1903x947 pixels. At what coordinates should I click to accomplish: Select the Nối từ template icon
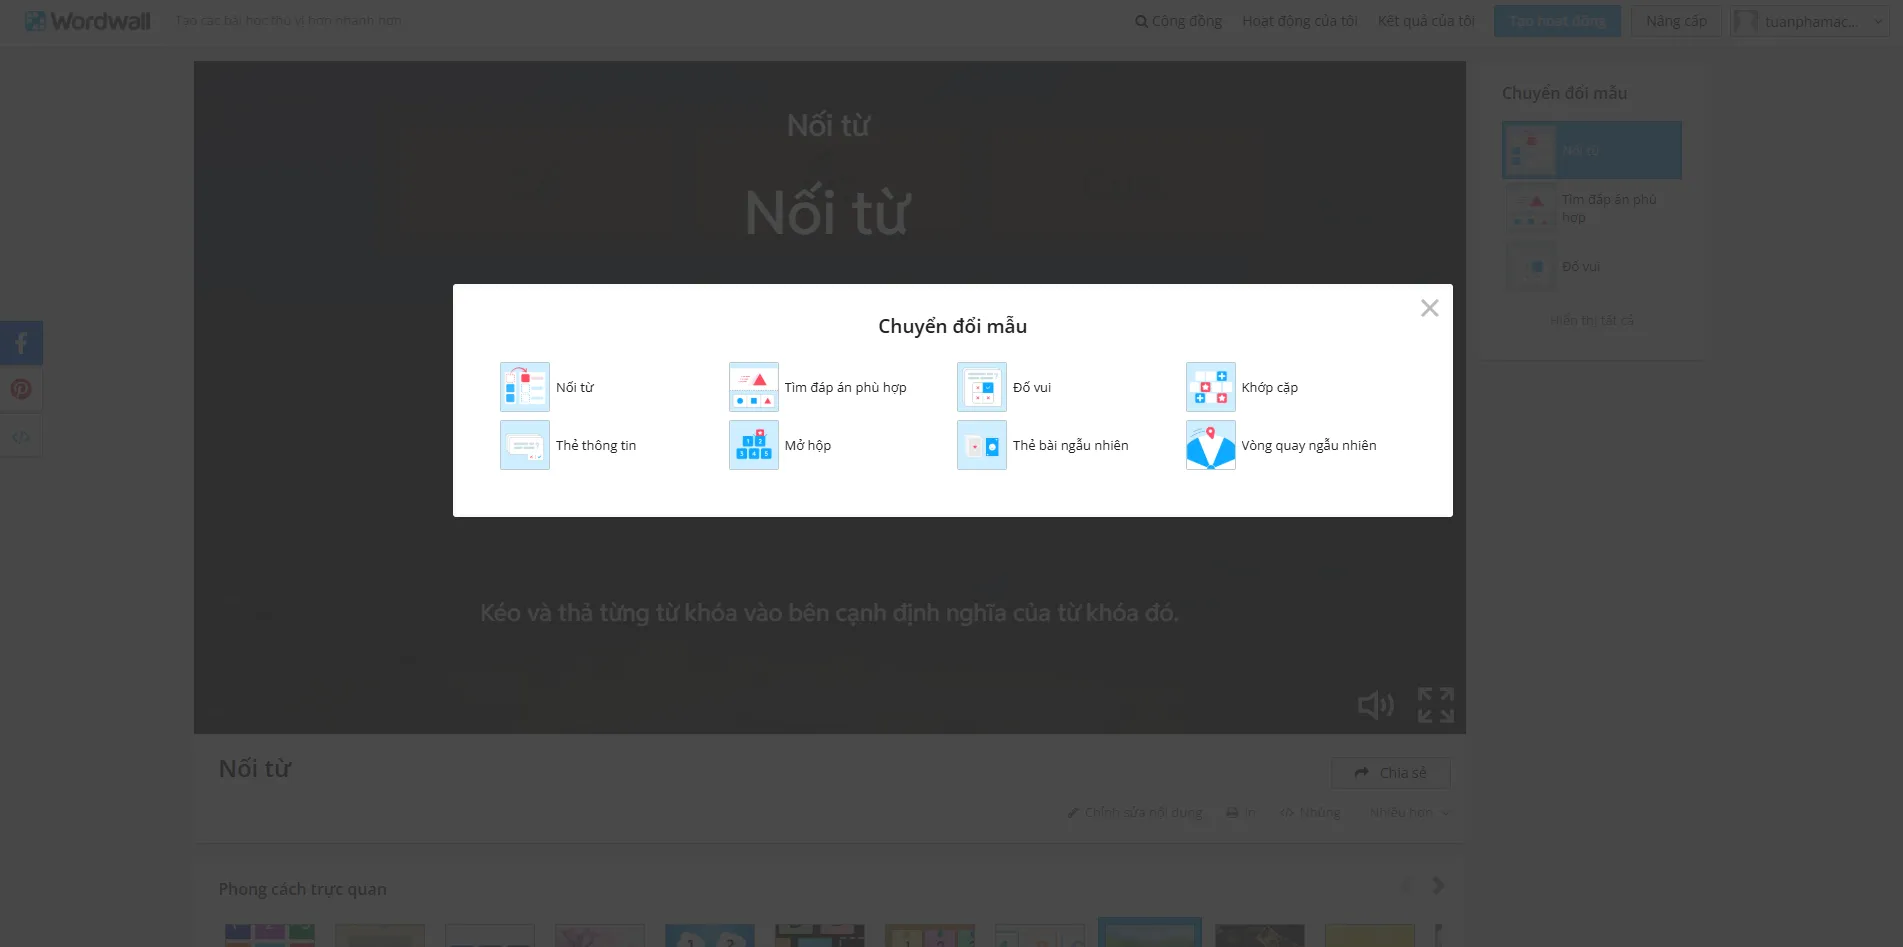(x=524, y=387)
